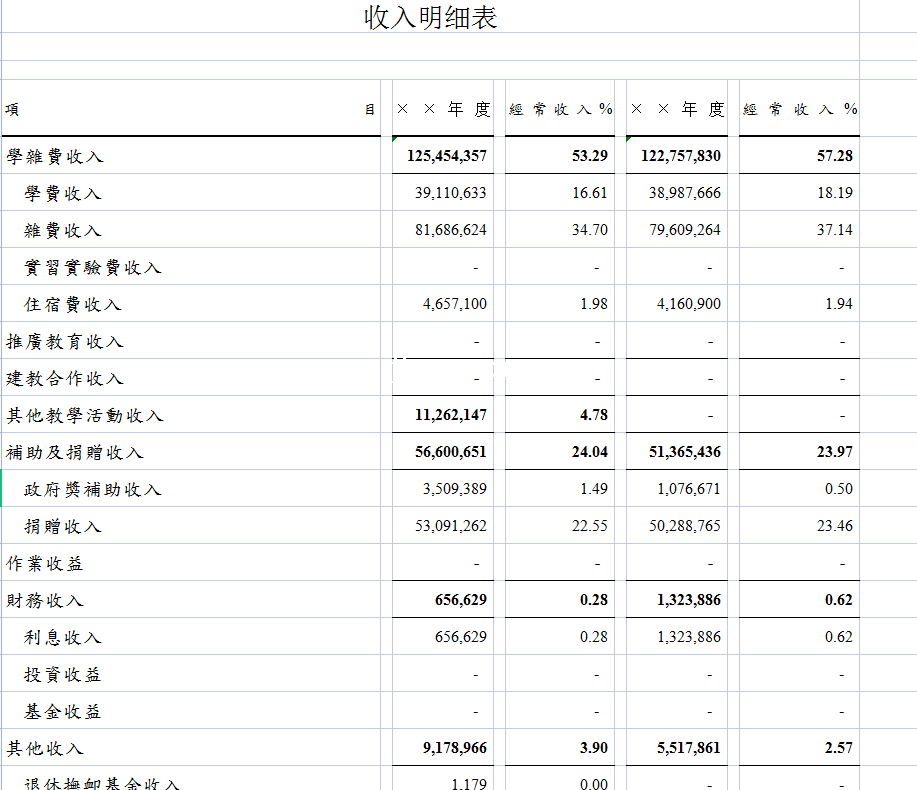Click the 收入明細表 title cell
The image size is (917, 790).
(x=430, y=17)
